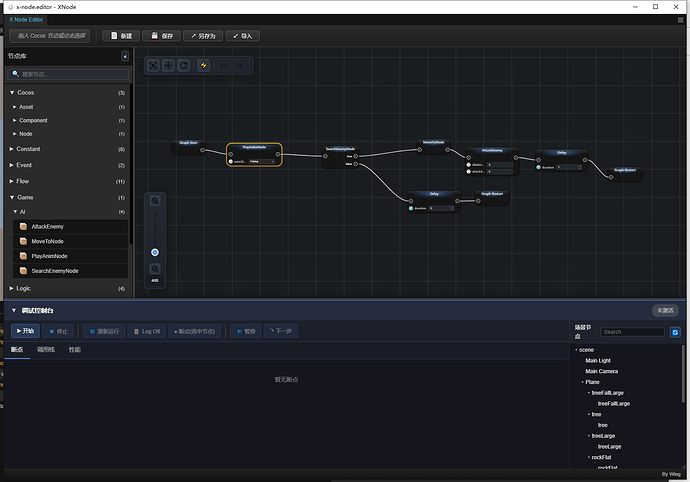This screenshot has height=482, width=690.
Task: Expand the Flow category
Action: pos(12,181)
